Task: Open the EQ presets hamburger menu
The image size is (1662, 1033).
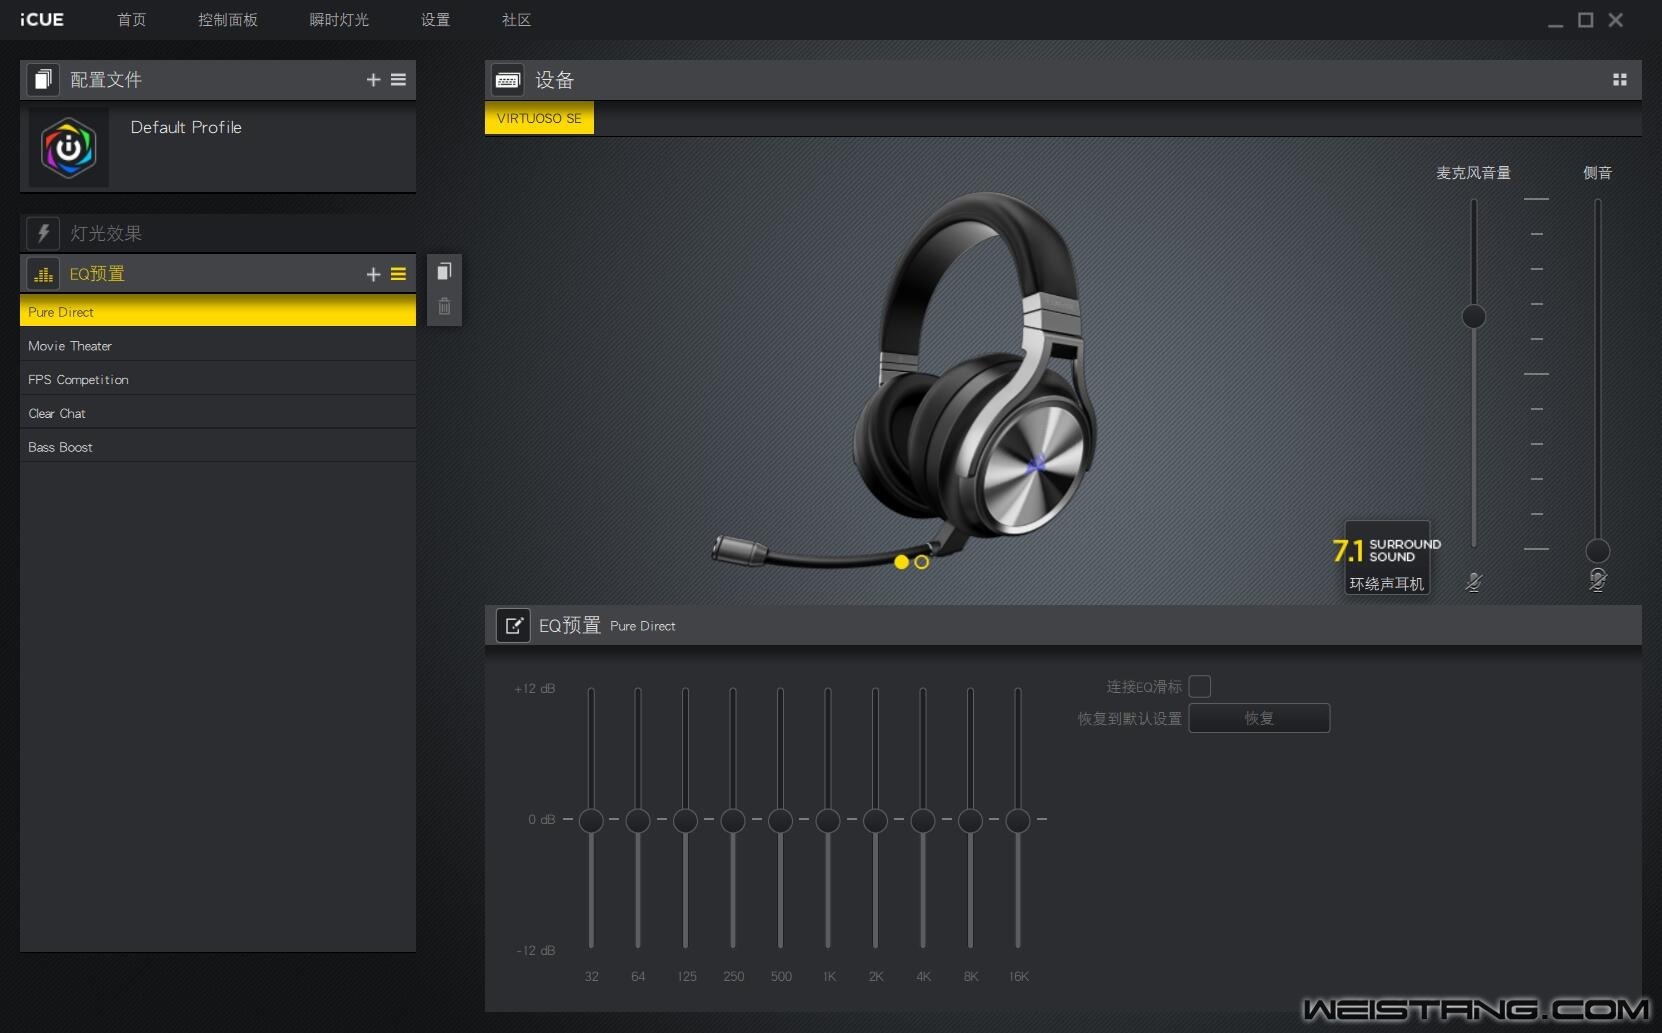Action: click(x=398, y=274)
